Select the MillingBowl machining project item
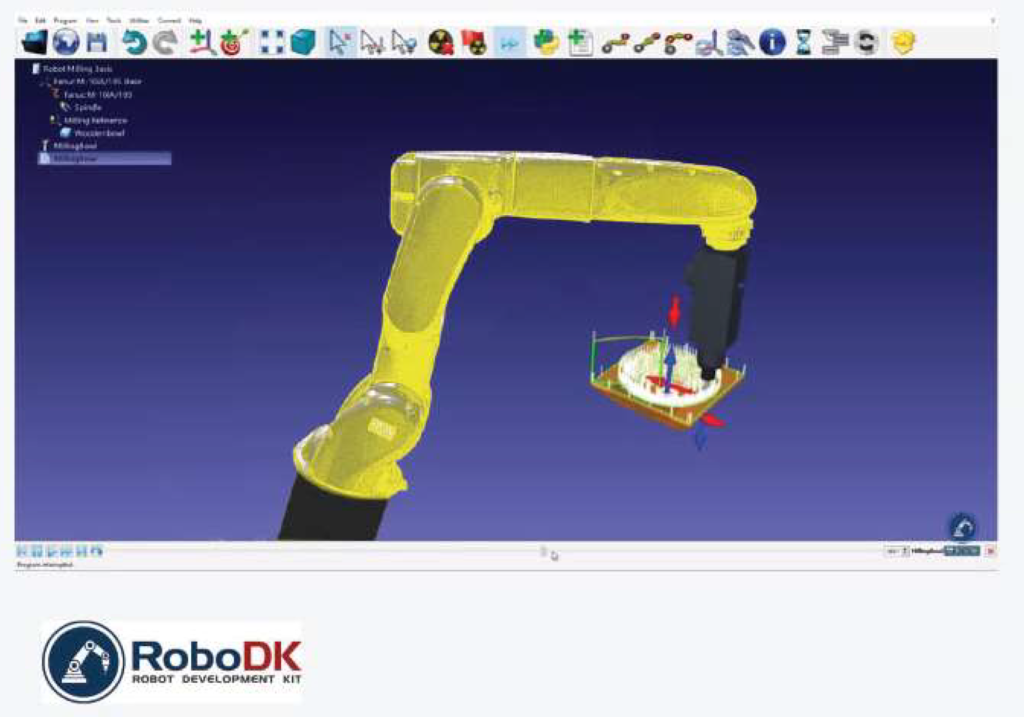1024x717 pixels. click(69, 146)
